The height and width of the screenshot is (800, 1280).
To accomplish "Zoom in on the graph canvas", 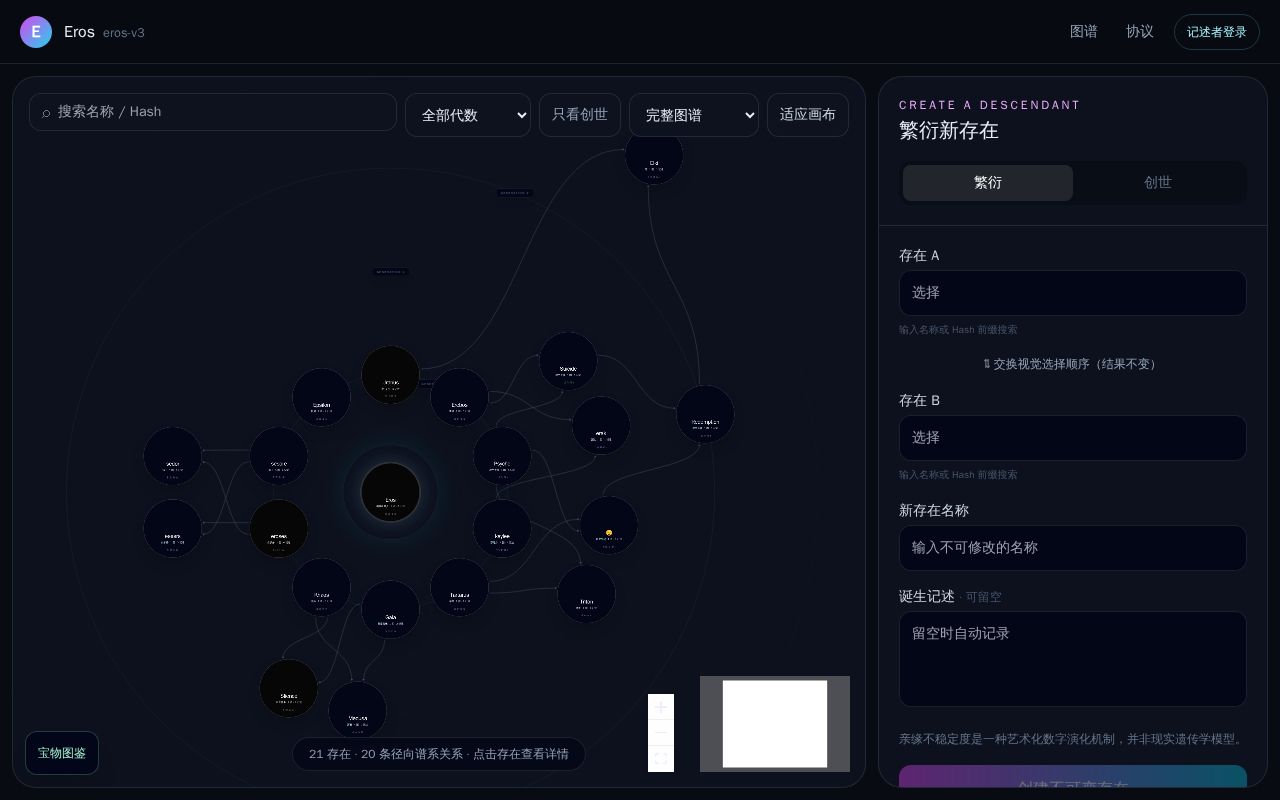I will (661, 707).
